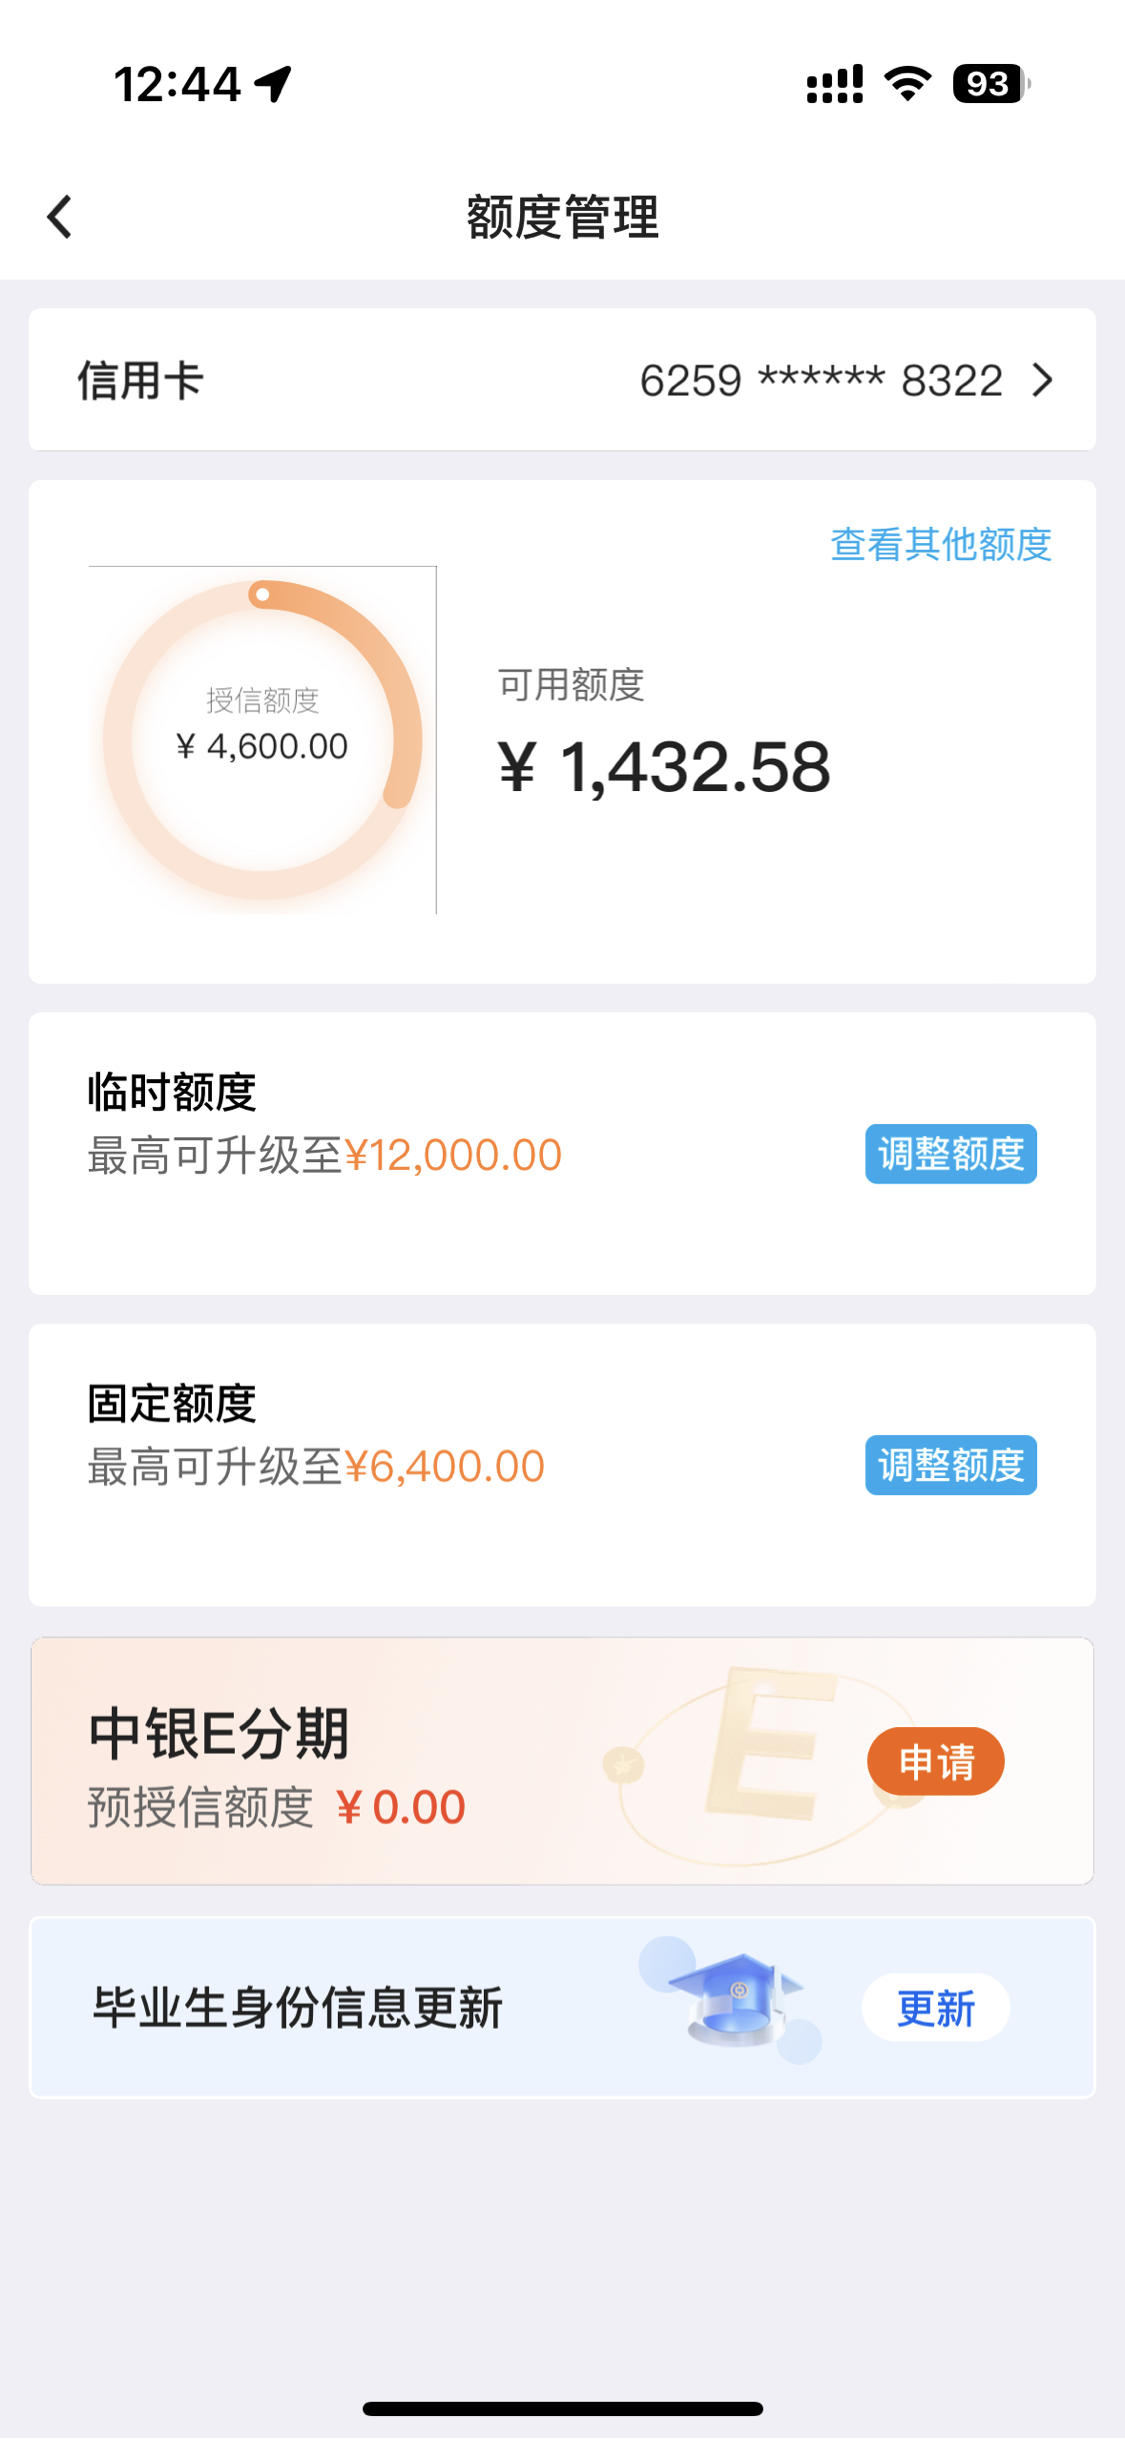
Task: Tap the circular credit limit ring
Action: (x=262, y=740)
